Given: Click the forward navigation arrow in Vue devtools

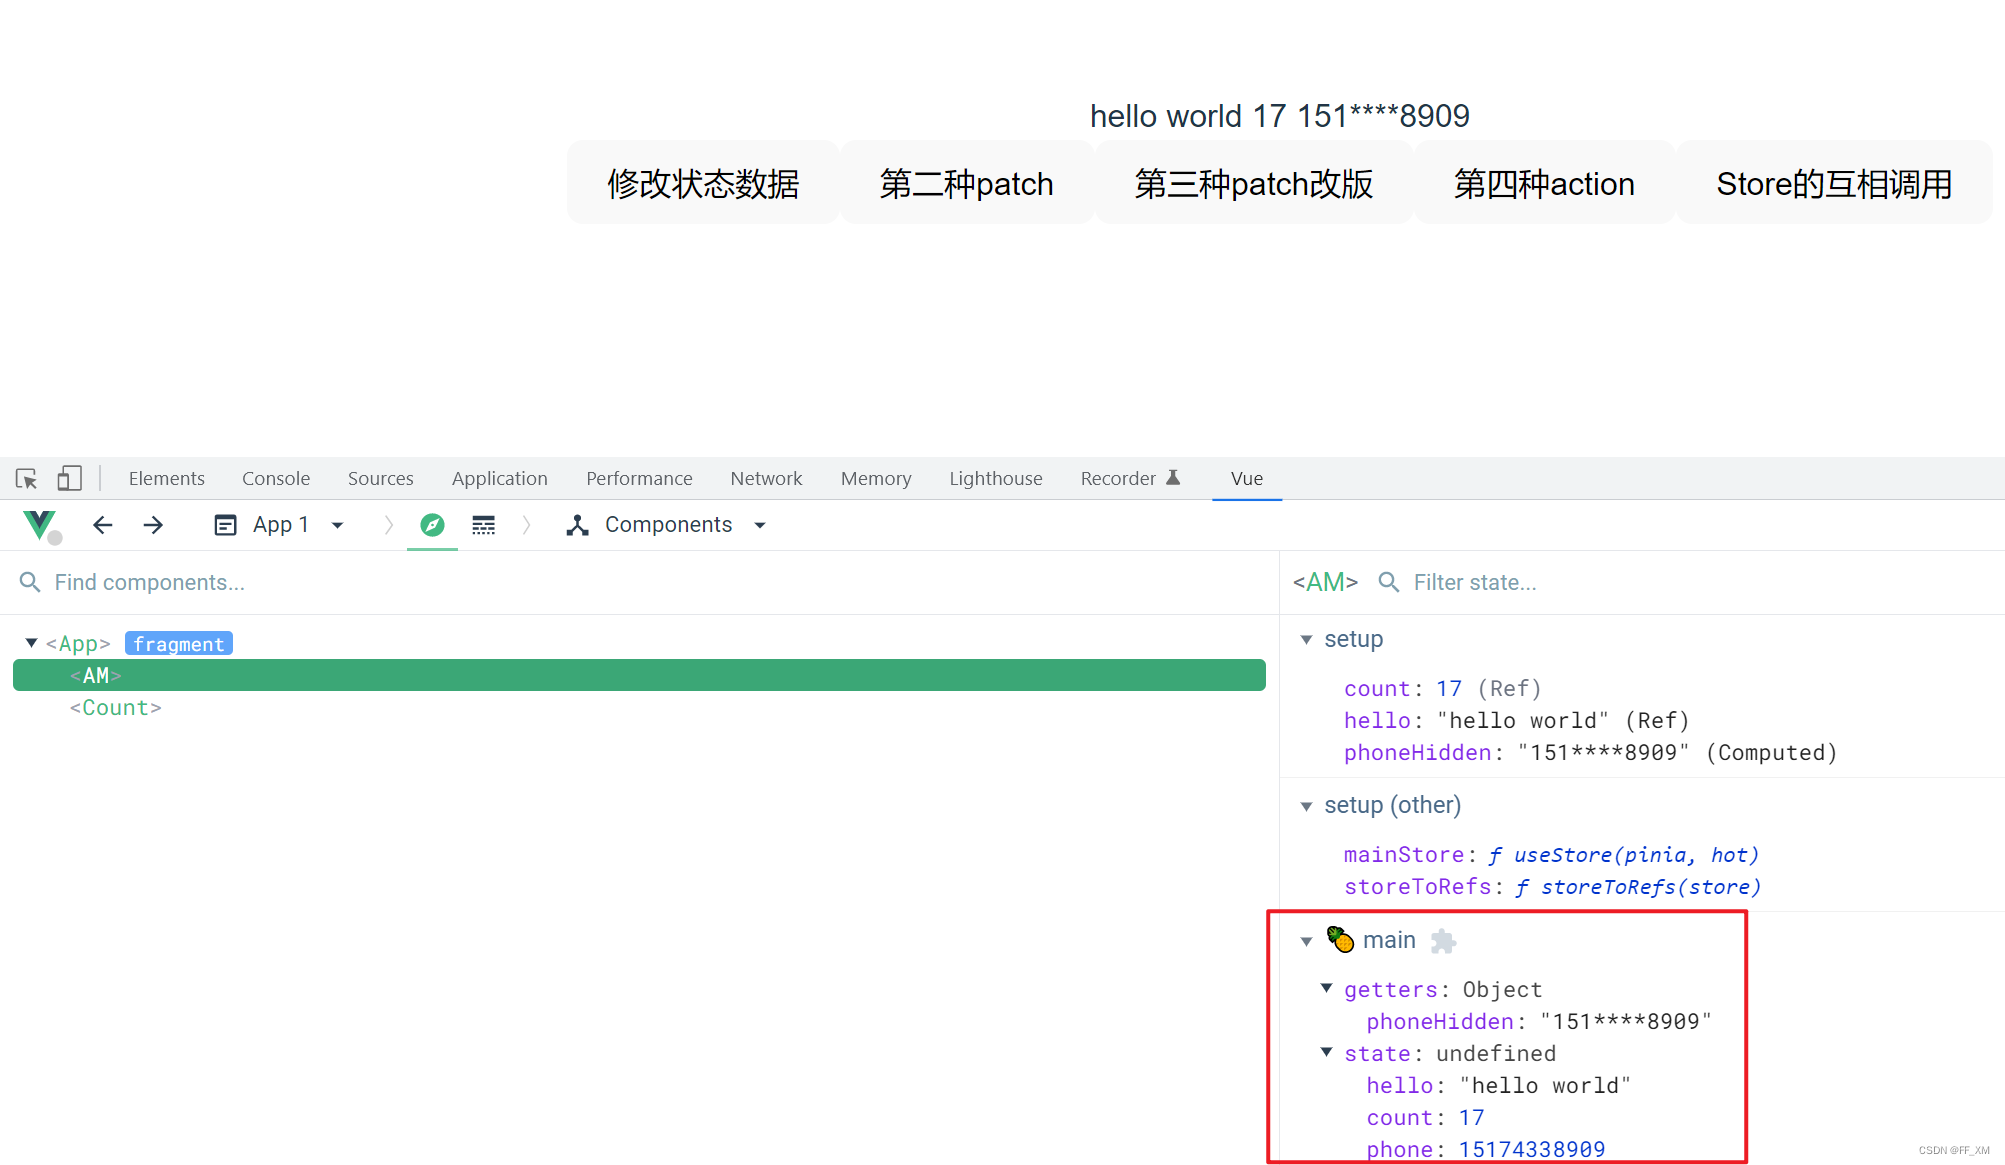Looking at the screenshot, I should pos(152,524).
